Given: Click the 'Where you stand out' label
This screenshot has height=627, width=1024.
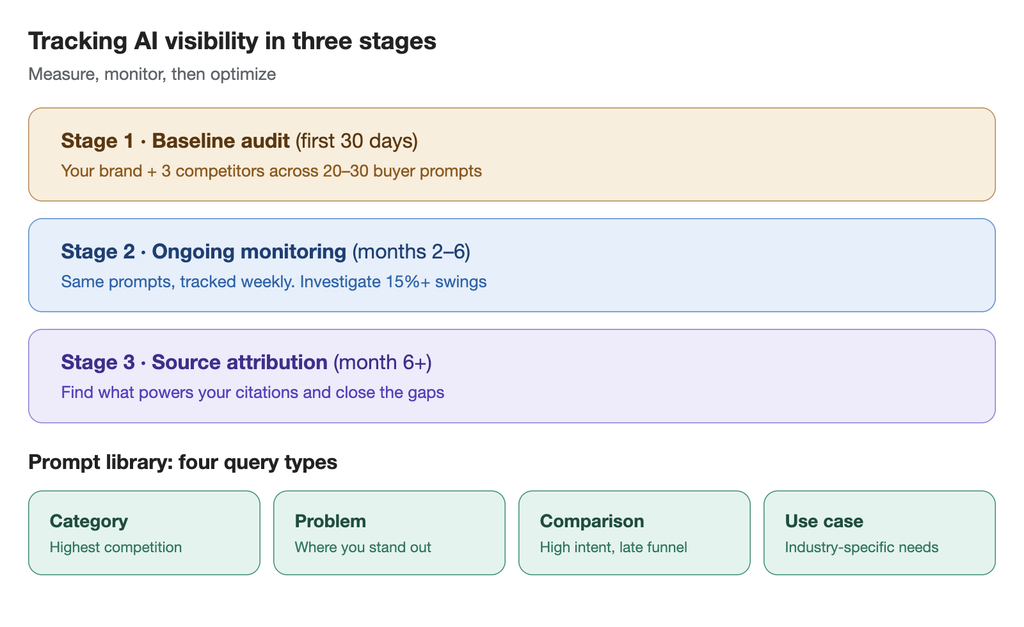Looking at the screenshot, I should (x=363, y=547).
